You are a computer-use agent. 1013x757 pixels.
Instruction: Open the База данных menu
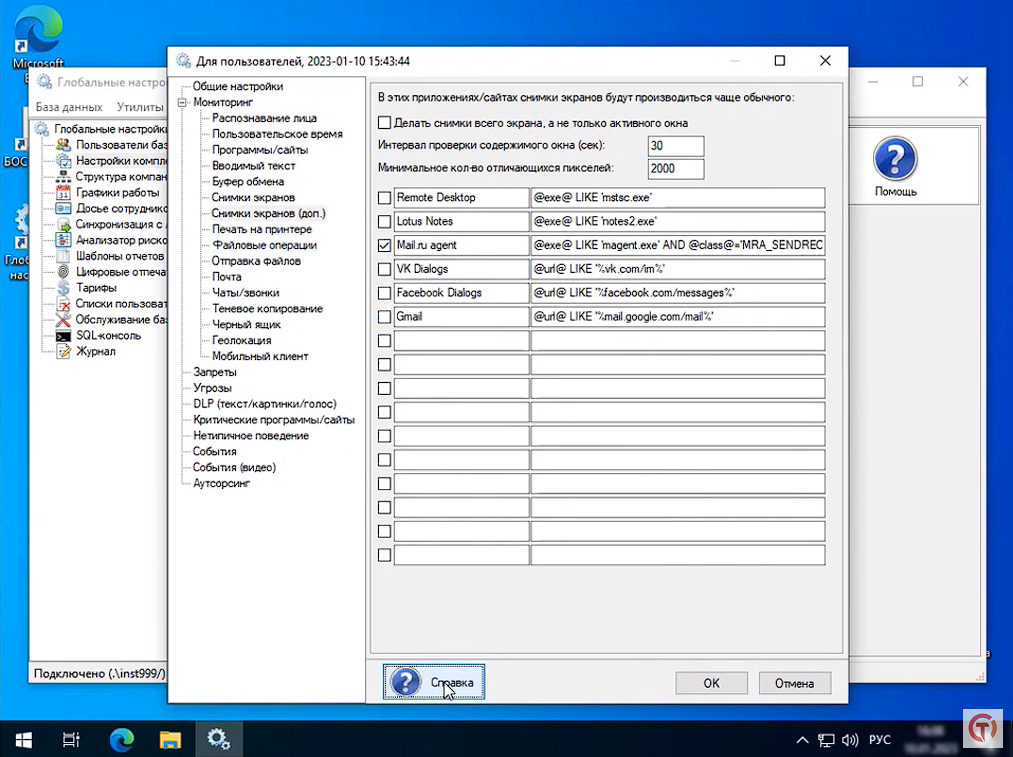coord(69,107)
